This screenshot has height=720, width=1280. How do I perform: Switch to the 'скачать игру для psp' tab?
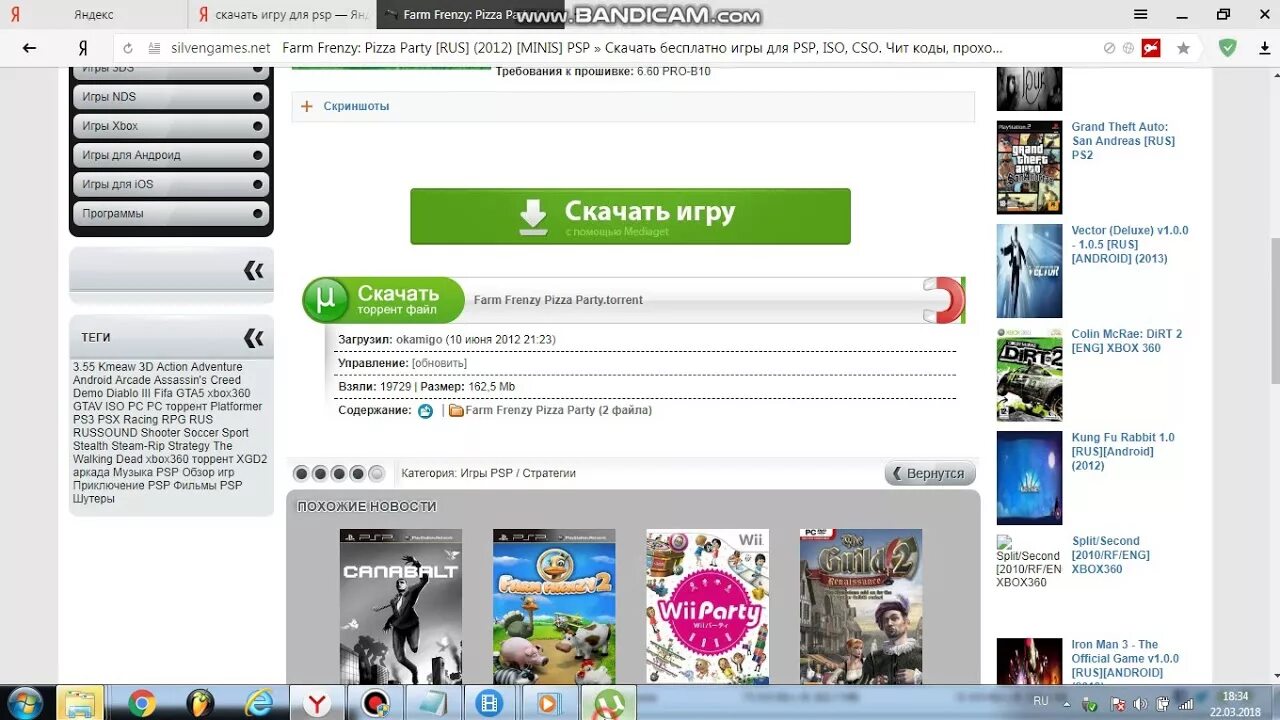(281, 15)
